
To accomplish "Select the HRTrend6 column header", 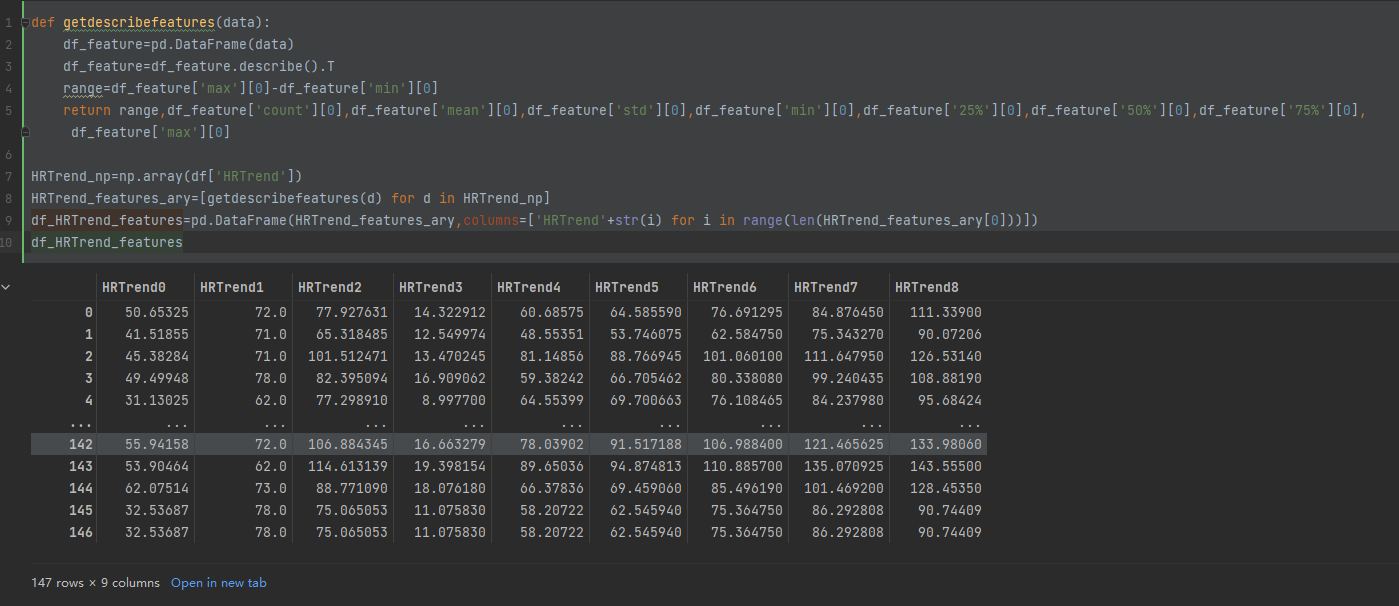I will pyautogui.click(x=725, y=287).
